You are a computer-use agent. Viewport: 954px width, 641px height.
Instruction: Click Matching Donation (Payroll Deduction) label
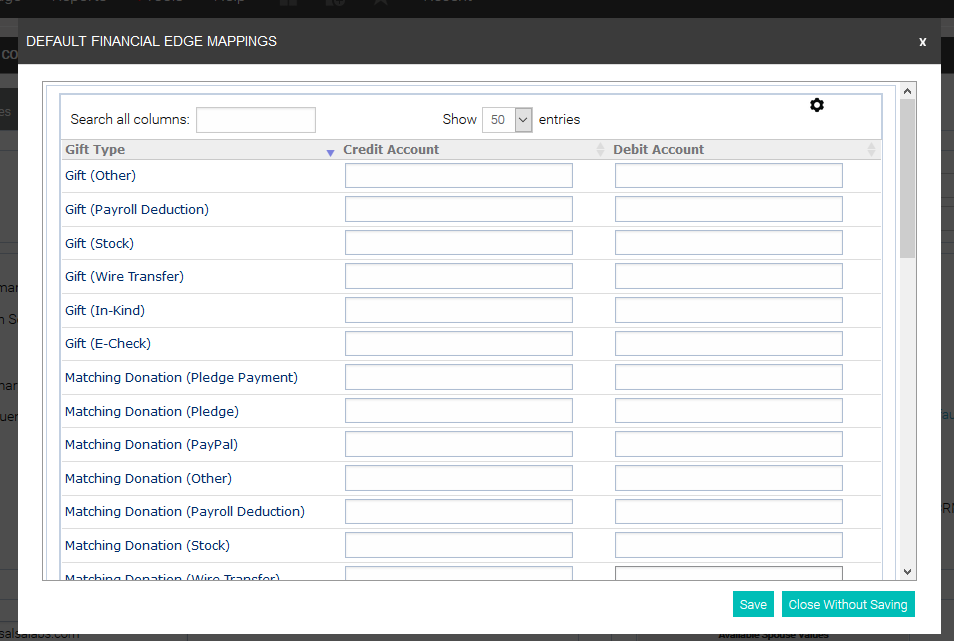click(184, 512)
